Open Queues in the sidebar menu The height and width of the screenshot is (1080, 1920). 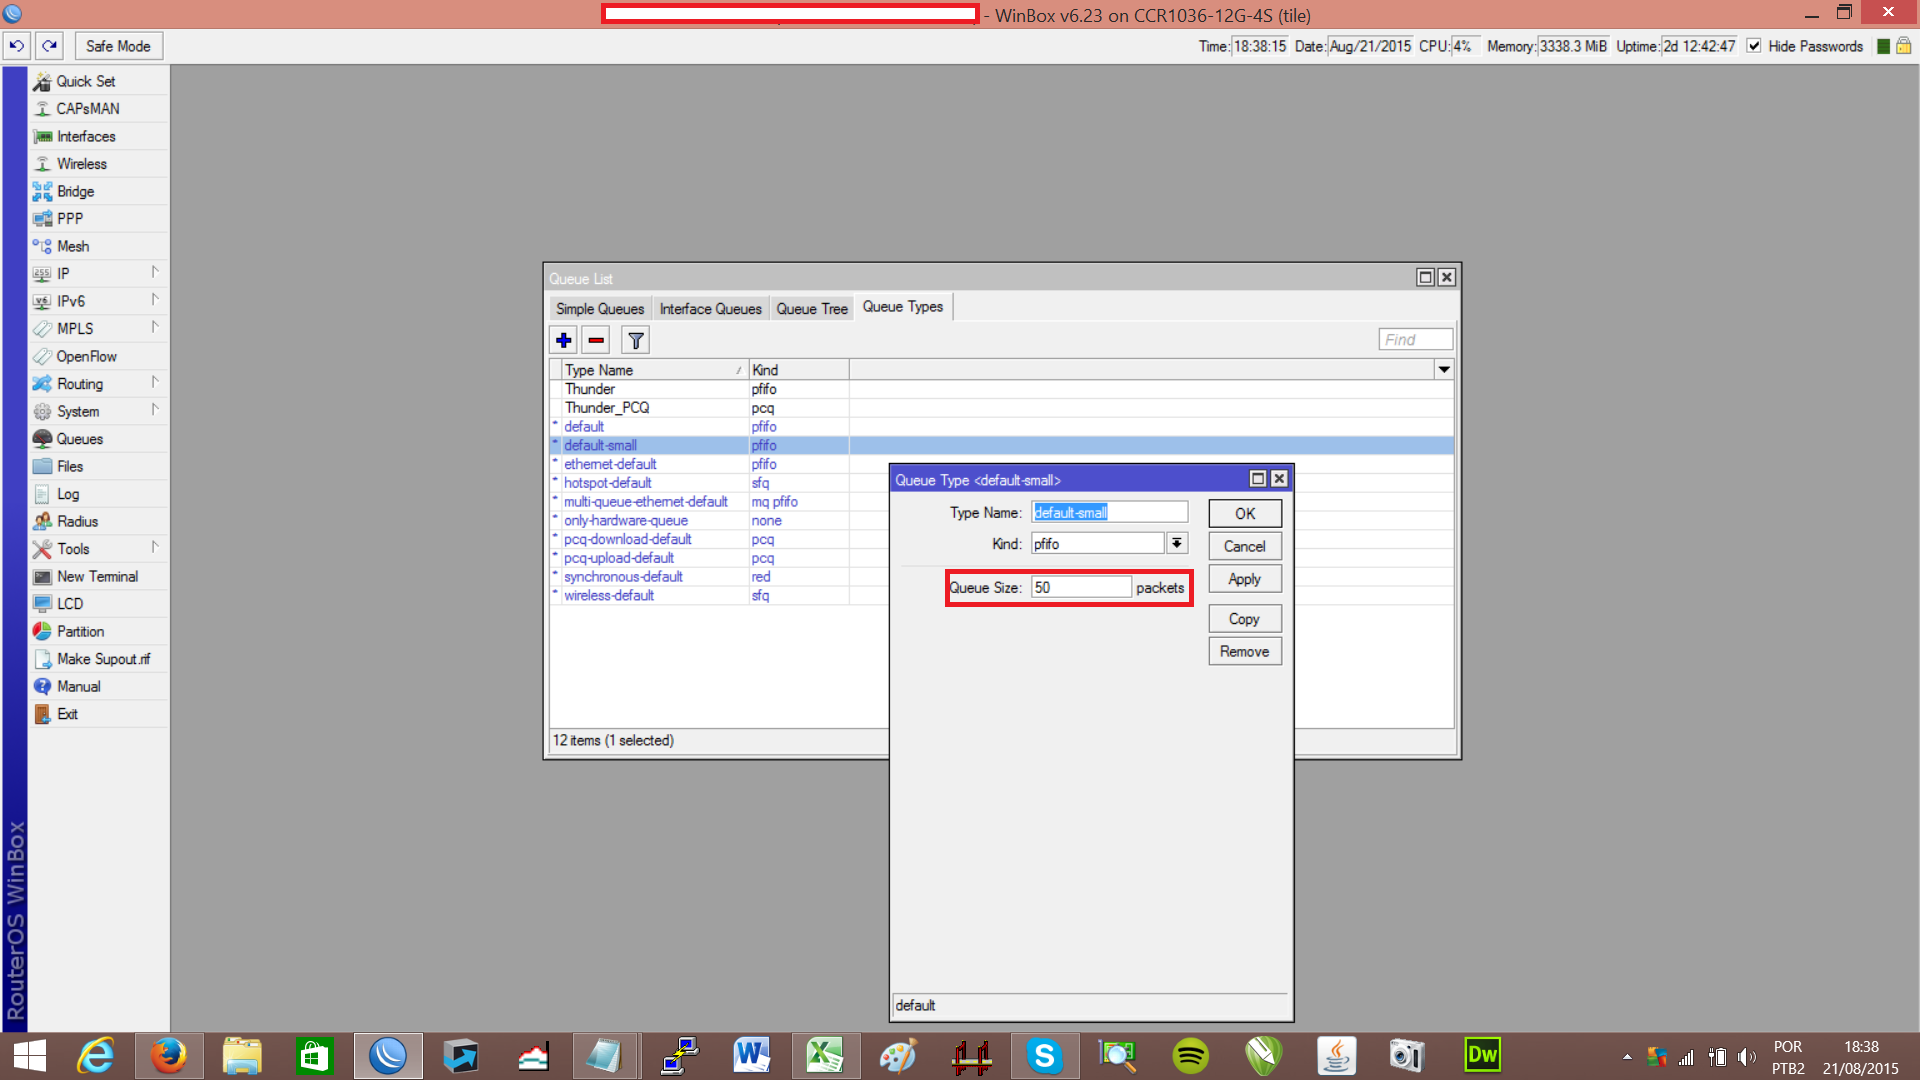click(79, 439)
